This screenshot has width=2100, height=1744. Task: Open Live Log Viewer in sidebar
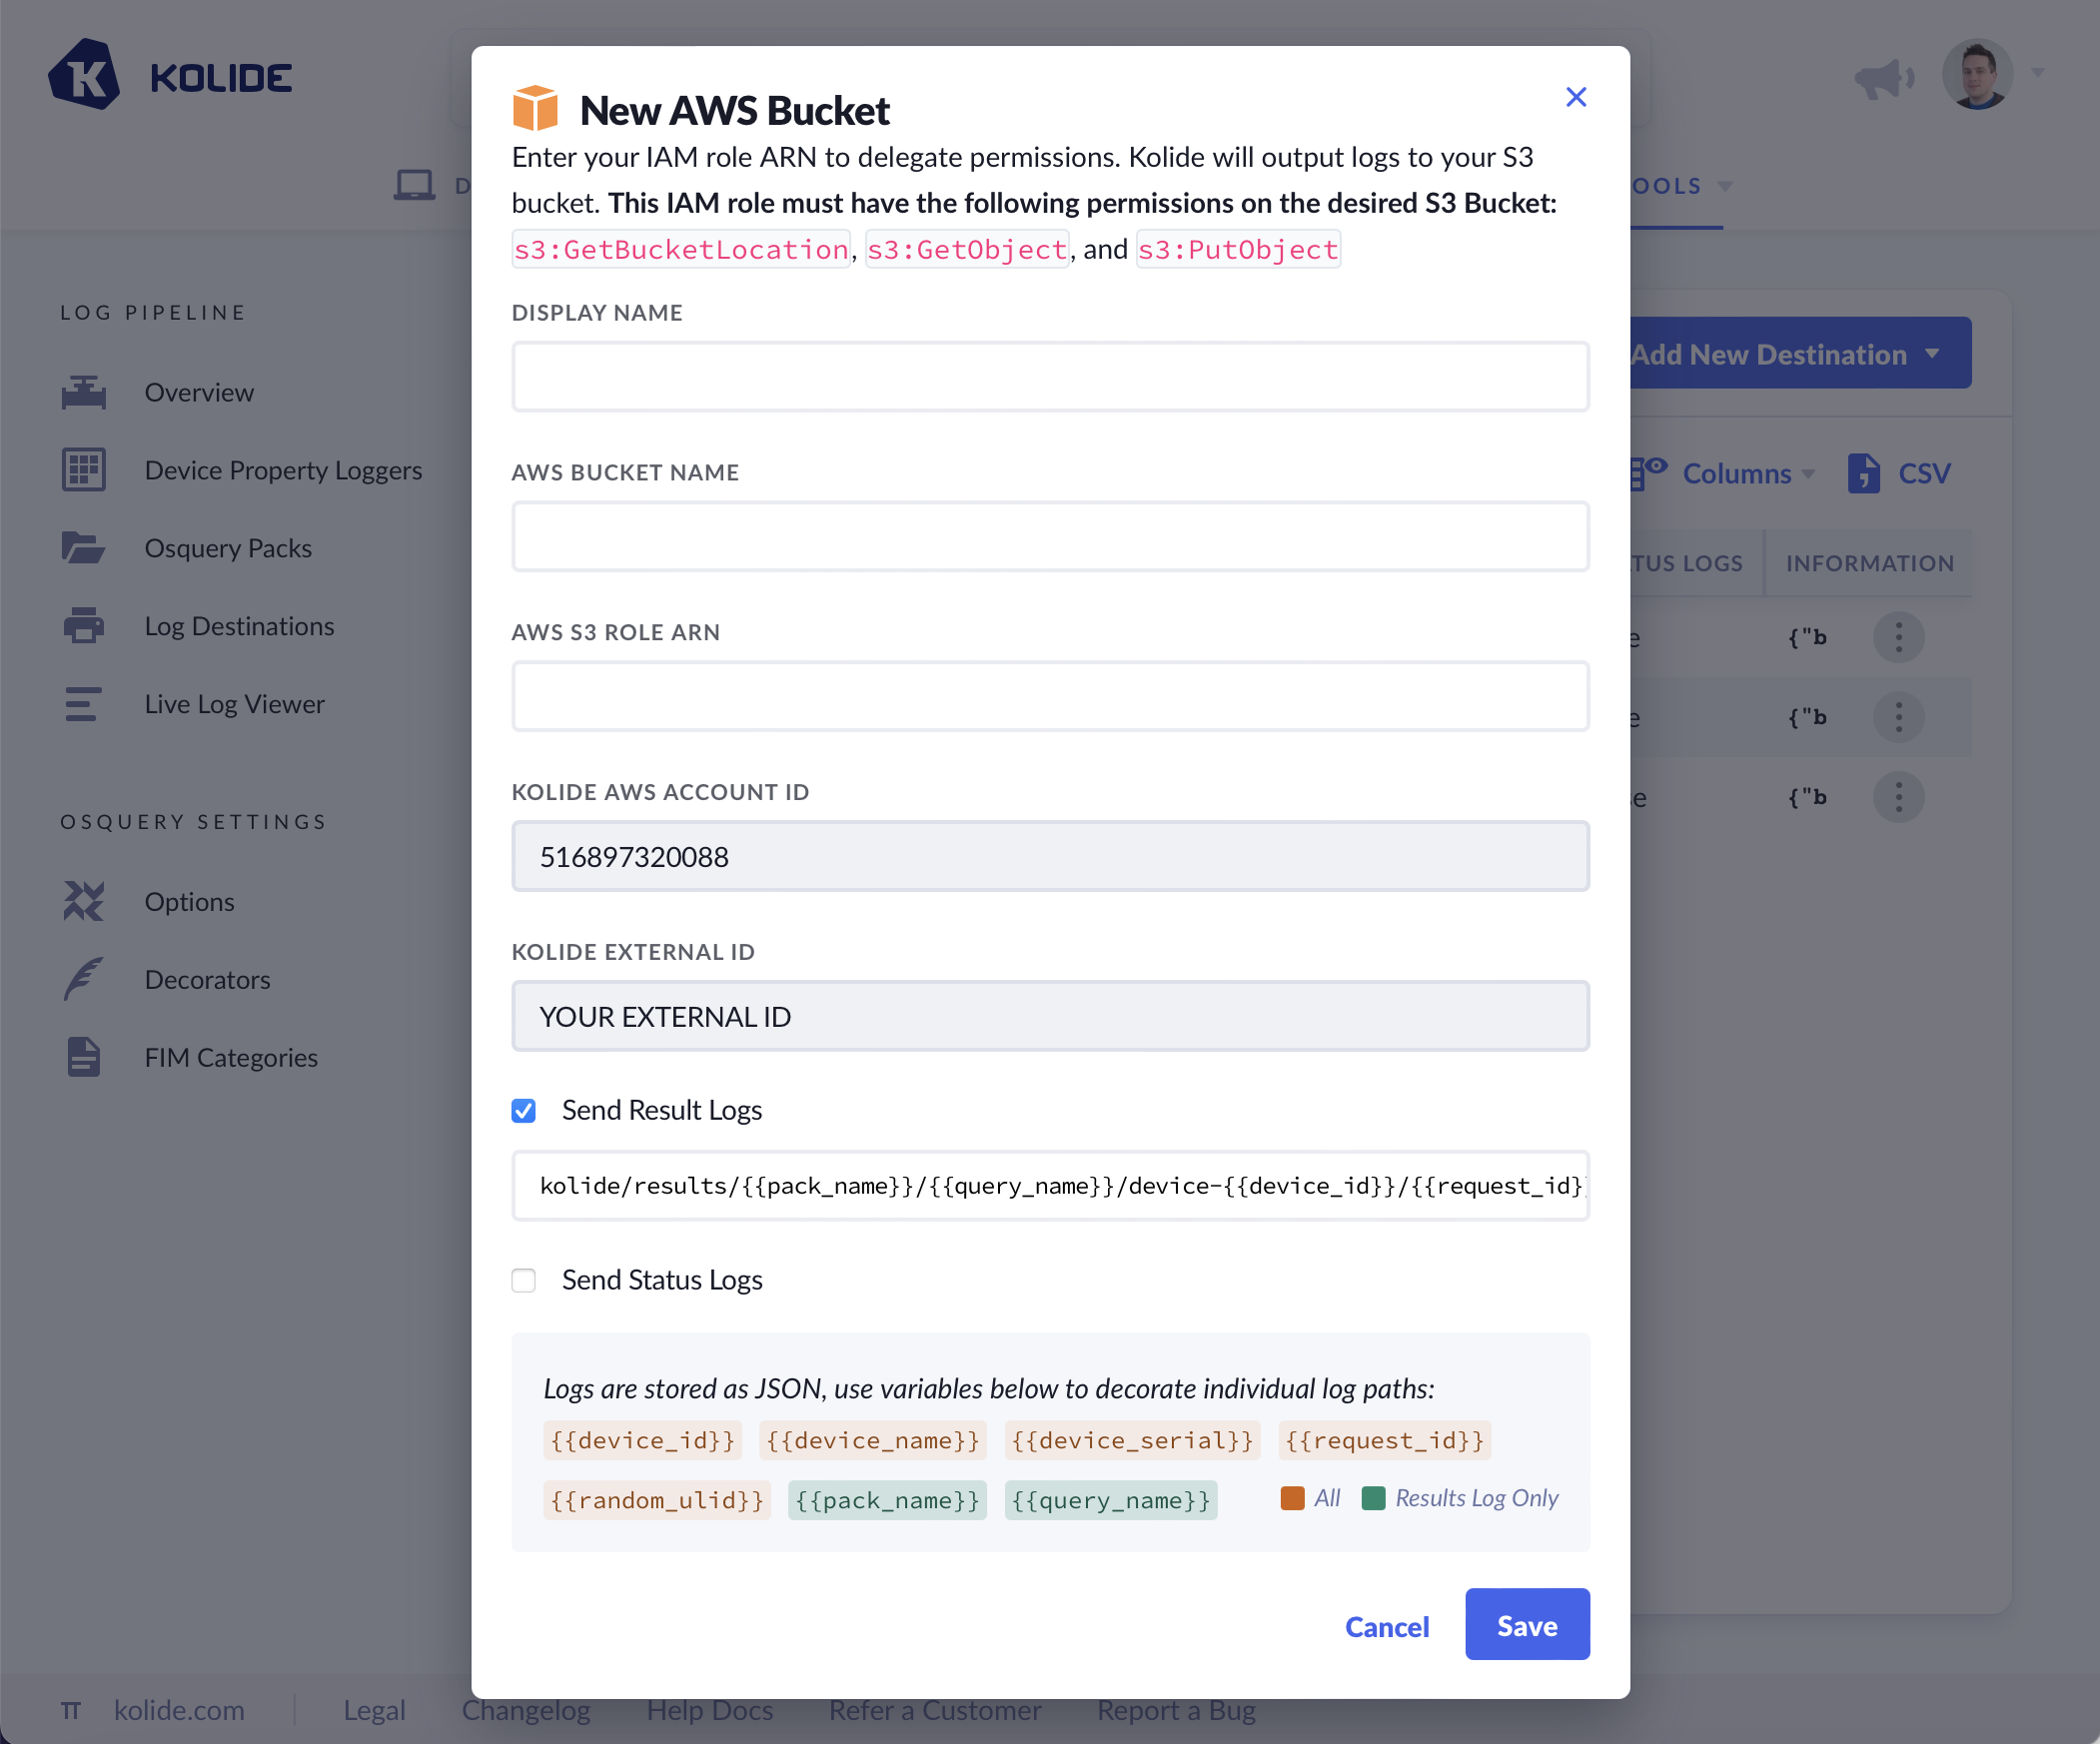(x=234, y=704)
